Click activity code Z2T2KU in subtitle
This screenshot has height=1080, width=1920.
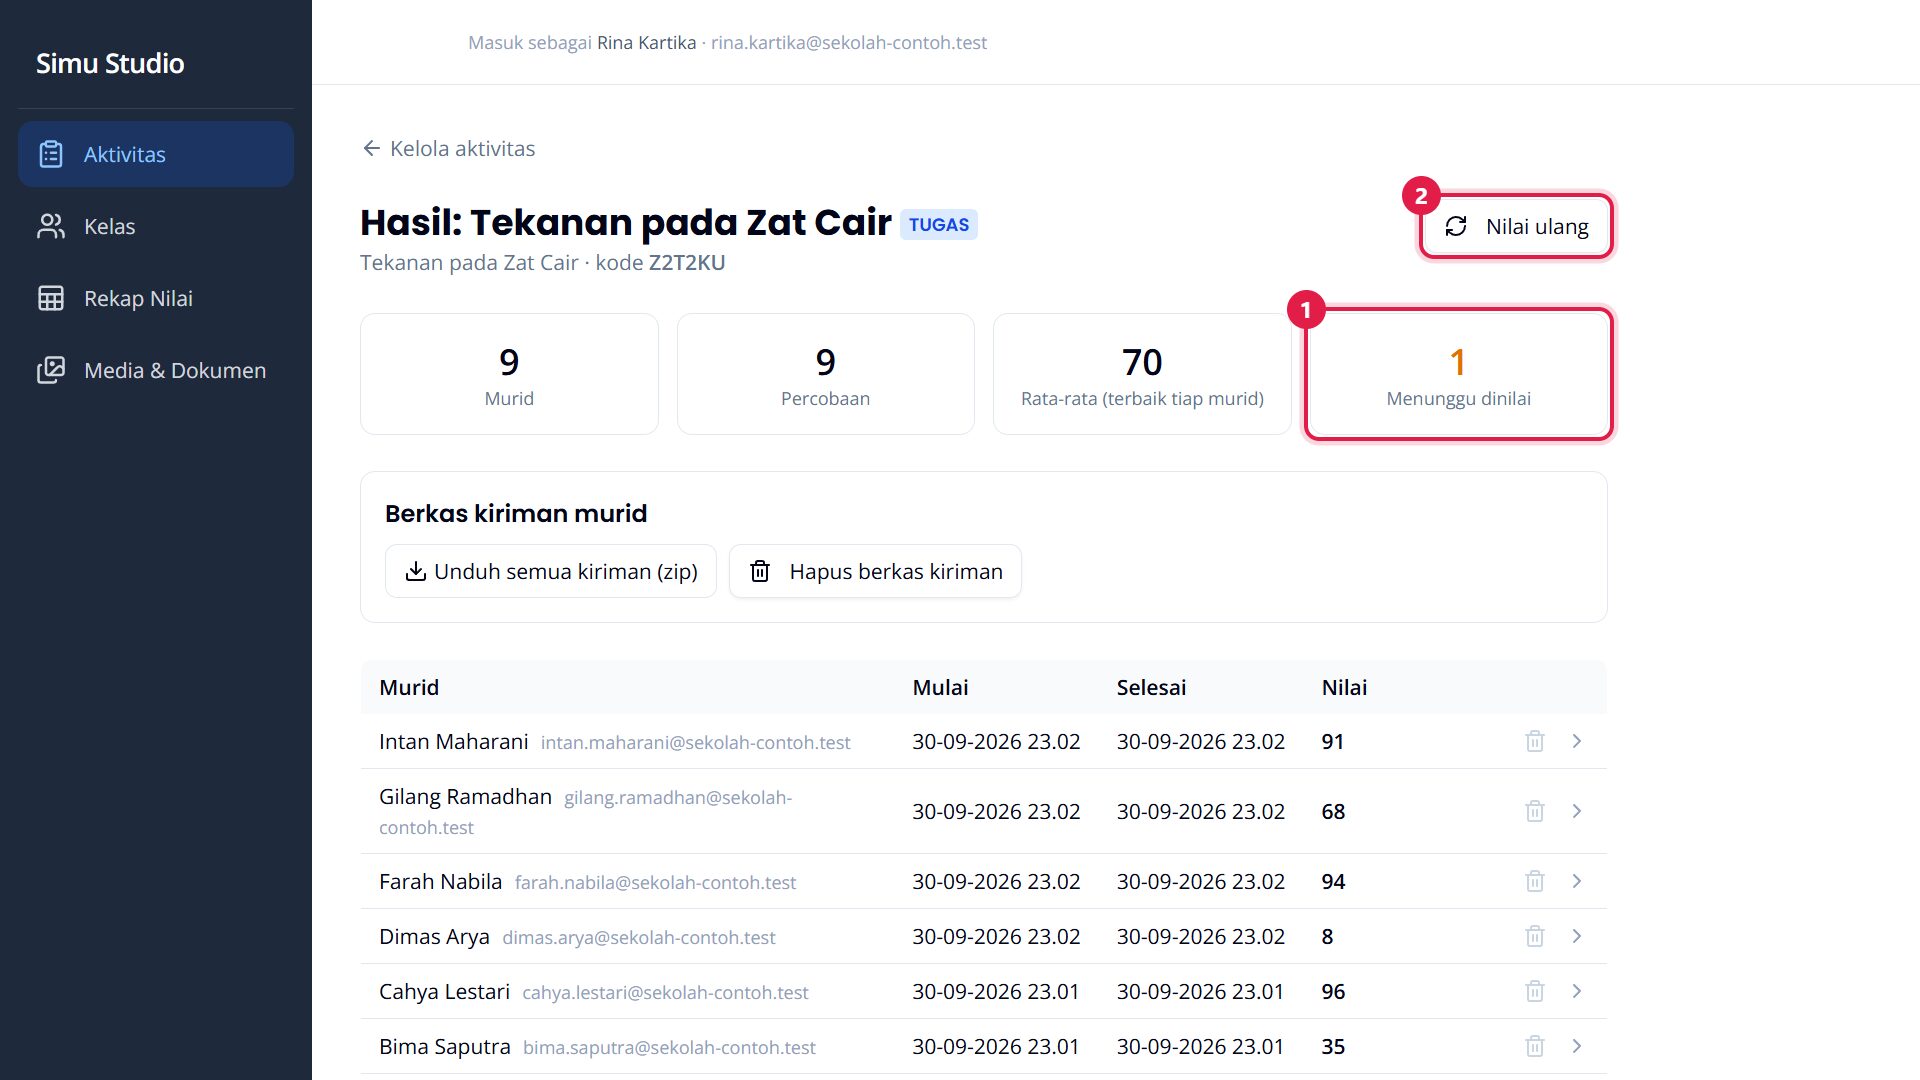tap(687, 262)
